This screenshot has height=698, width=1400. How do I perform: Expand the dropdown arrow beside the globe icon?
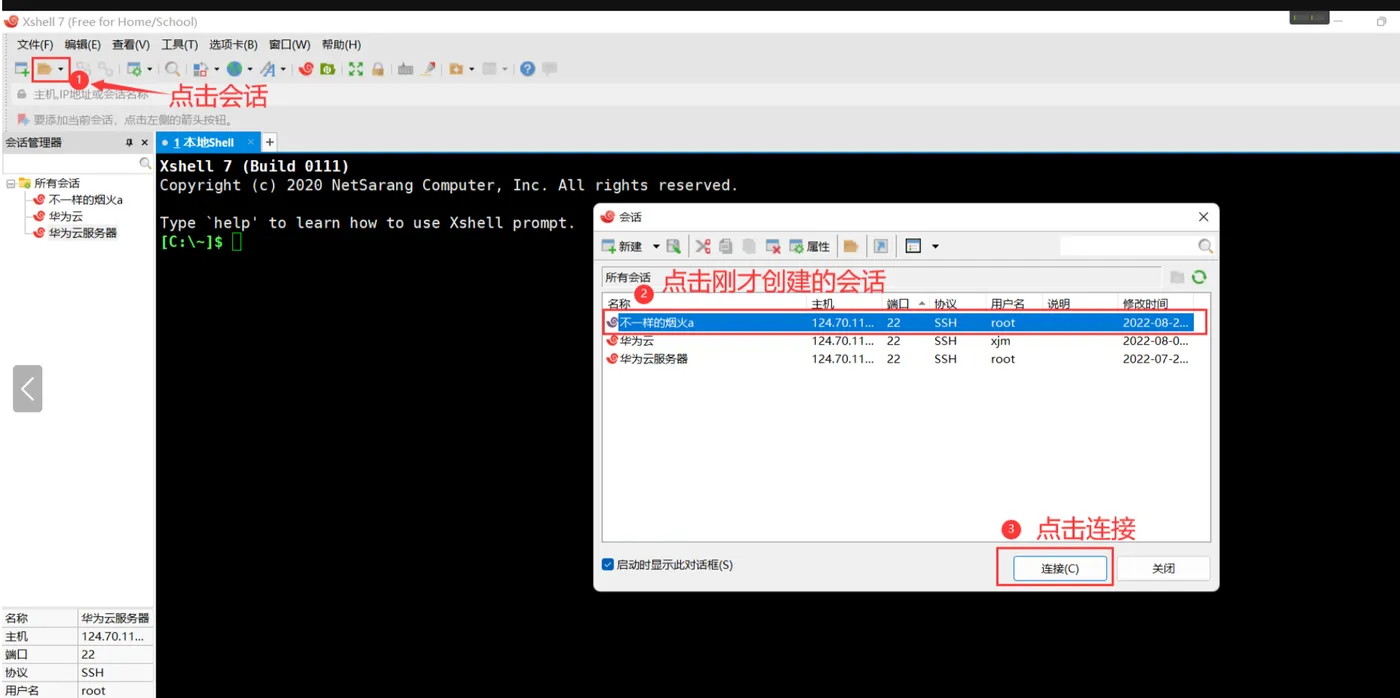point(250,69)
